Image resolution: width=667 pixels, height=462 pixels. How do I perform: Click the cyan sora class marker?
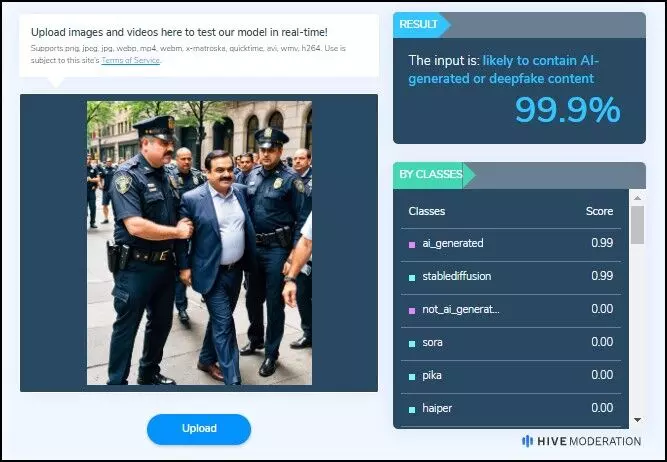(412, 344)
